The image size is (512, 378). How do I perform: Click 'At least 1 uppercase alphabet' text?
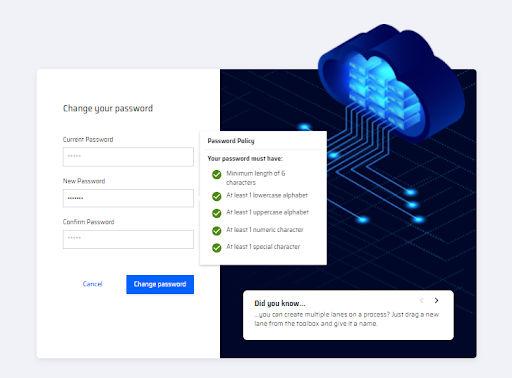tap(268, 212)
